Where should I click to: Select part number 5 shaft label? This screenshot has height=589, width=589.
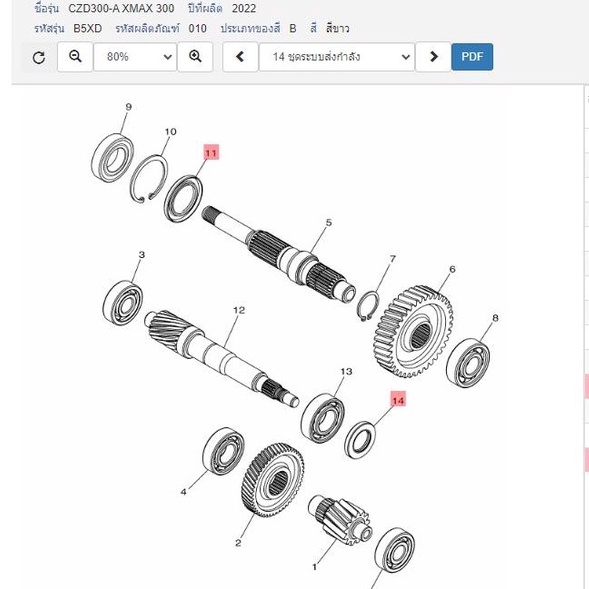click(329, 223)
